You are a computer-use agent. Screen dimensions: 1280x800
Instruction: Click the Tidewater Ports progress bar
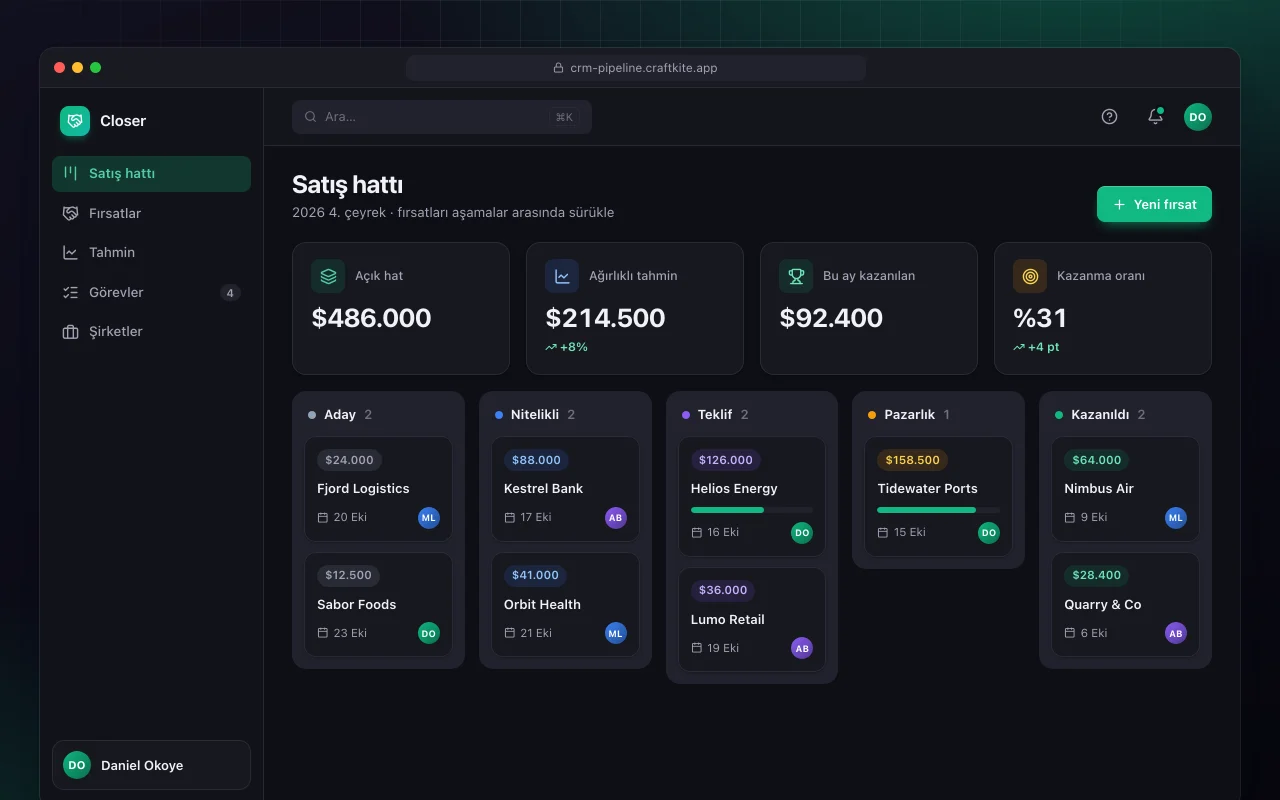938,510
